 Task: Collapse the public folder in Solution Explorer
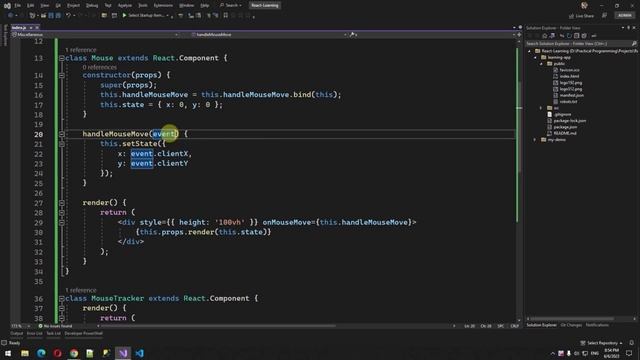542,64
